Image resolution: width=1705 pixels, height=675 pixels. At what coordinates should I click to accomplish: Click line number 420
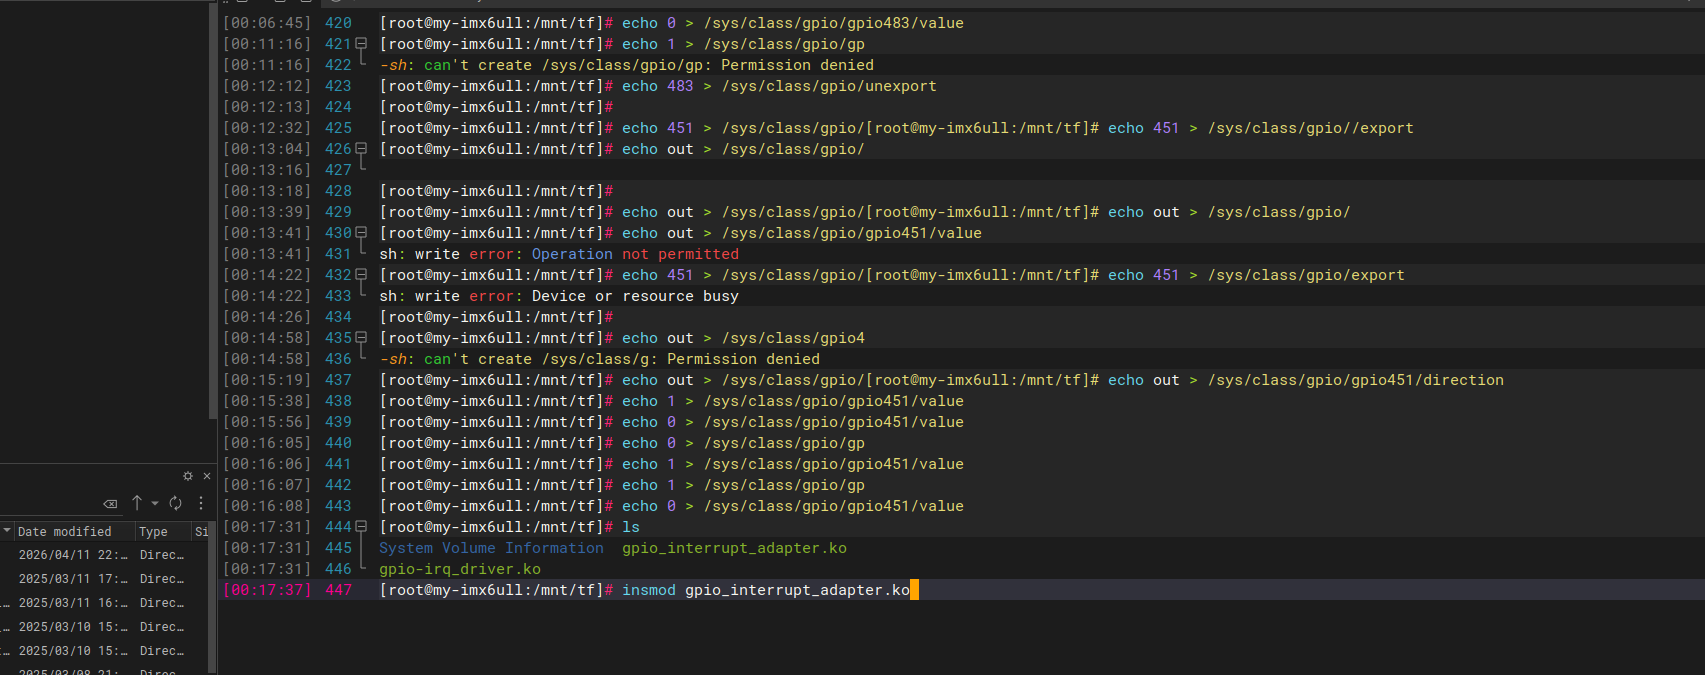click(338, 23)
